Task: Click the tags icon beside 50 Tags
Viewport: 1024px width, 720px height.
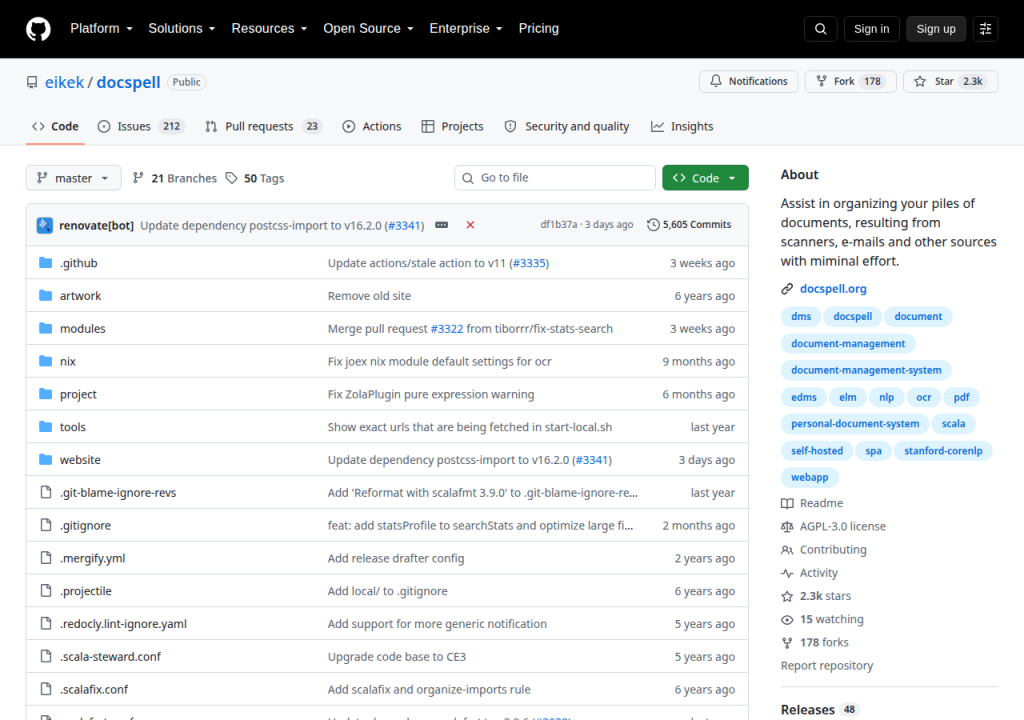Action: [x=231, y=178]
